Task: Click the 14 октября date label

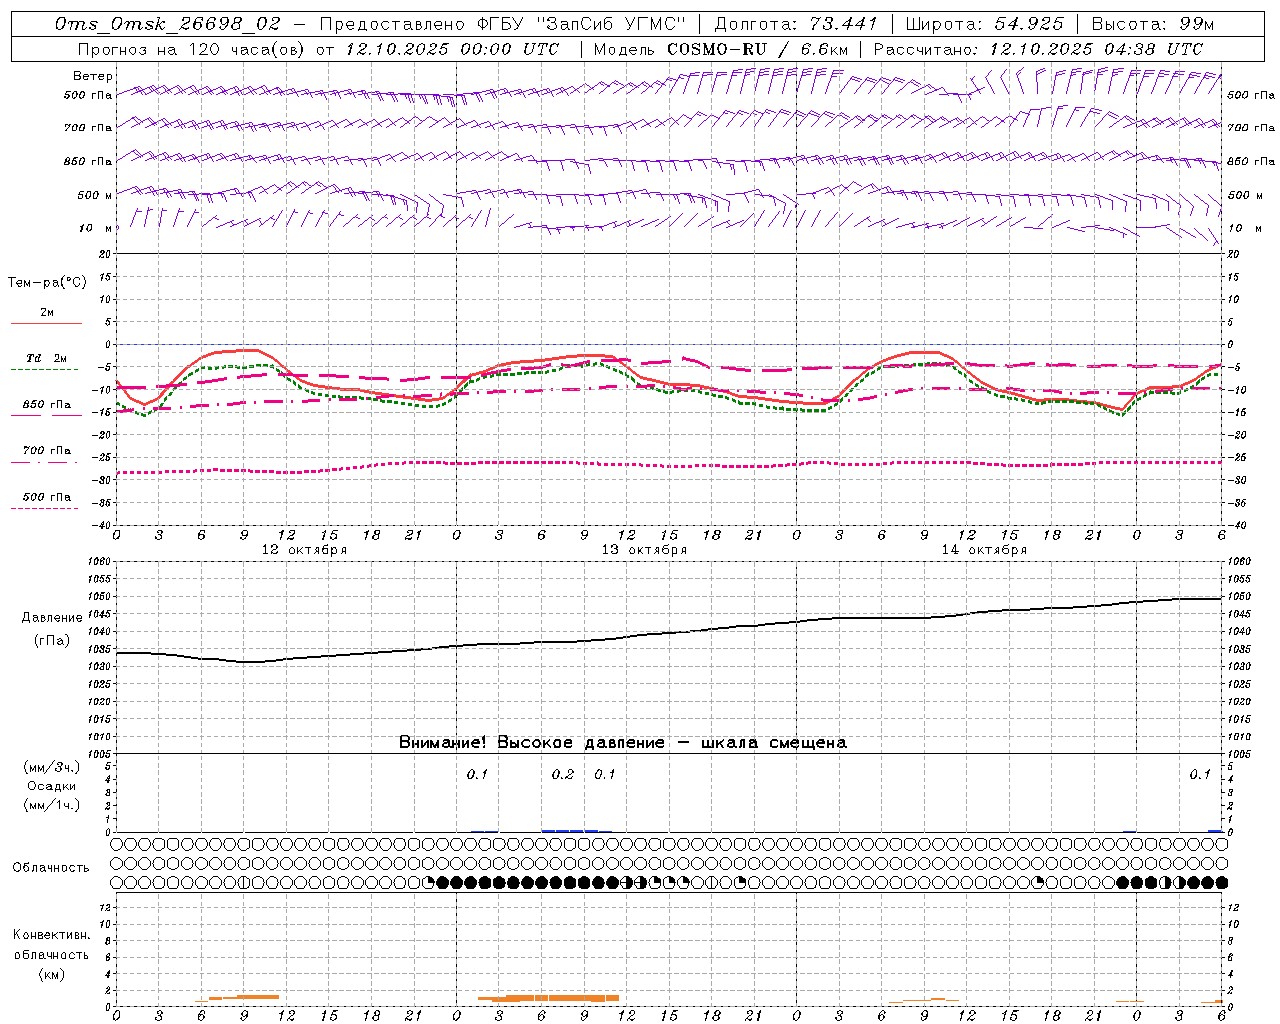Action: (x=984, y=550)
